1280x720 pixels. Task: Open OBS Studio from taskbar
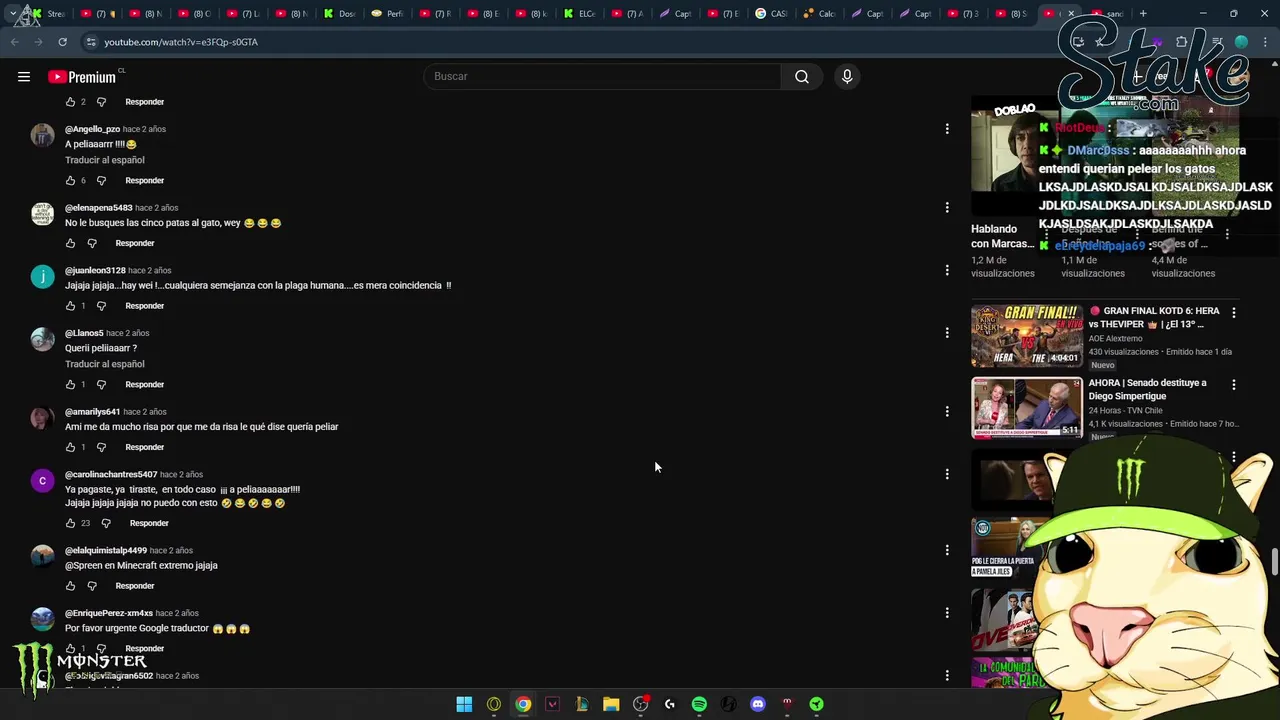tap(640, 704)
